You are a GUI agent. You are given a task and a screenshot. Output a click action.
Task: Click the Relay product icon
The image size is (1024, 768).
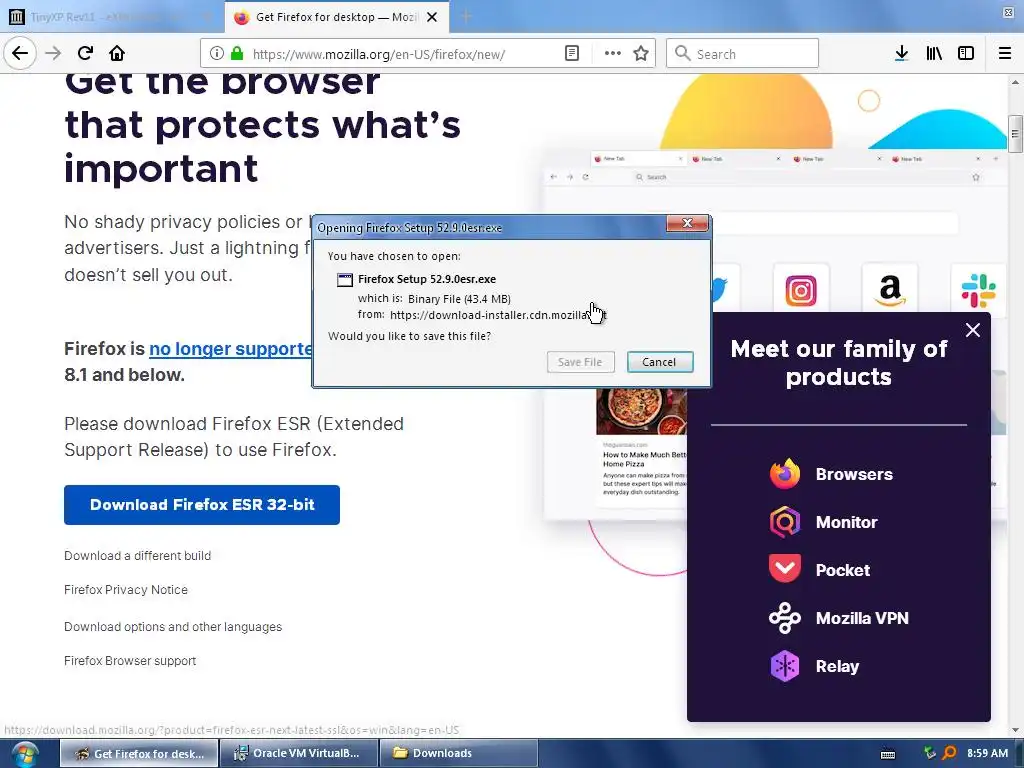click(x=785, y=666)
